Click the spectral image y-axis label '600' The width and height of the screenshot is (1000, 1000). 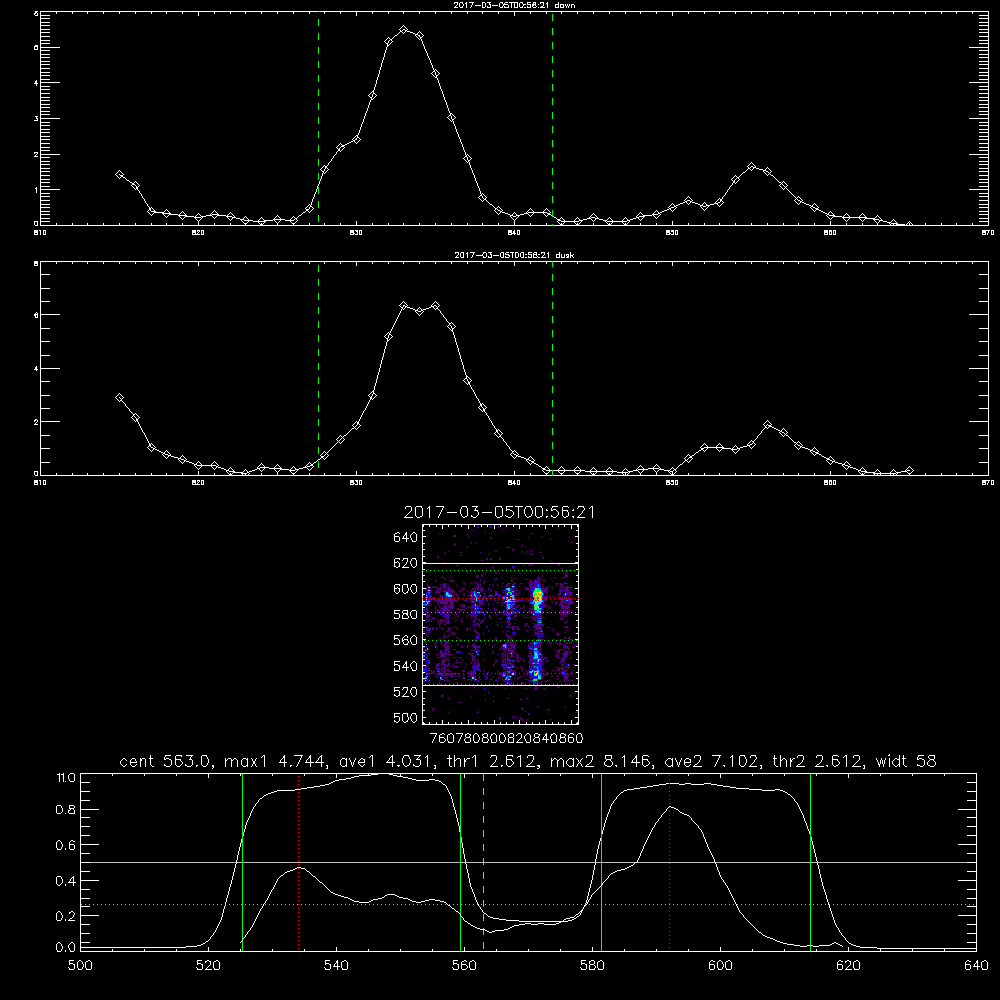tap(406, 589)
